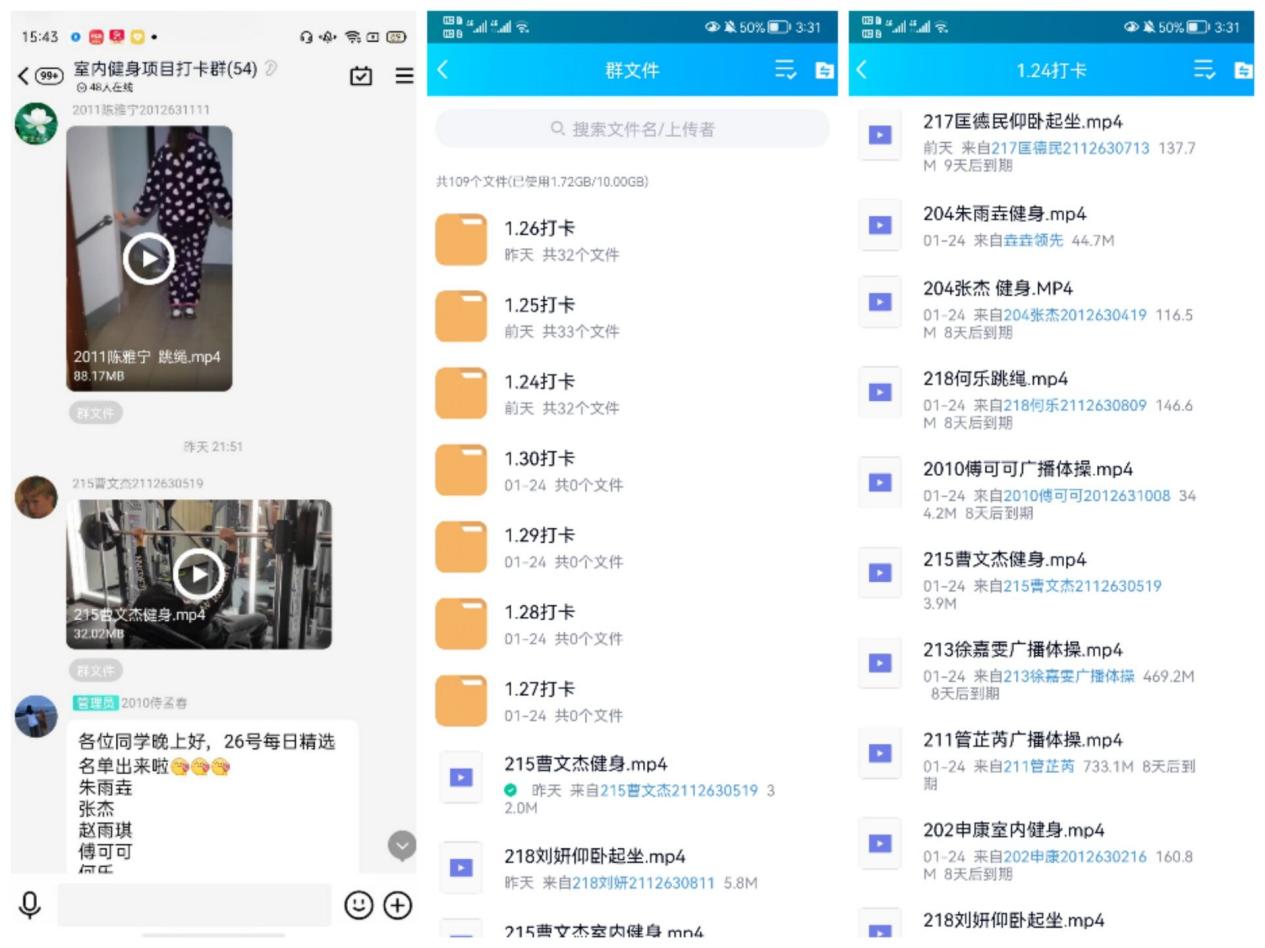Tap the plus icon for more attachments
1265x948 pixels.
398,905
